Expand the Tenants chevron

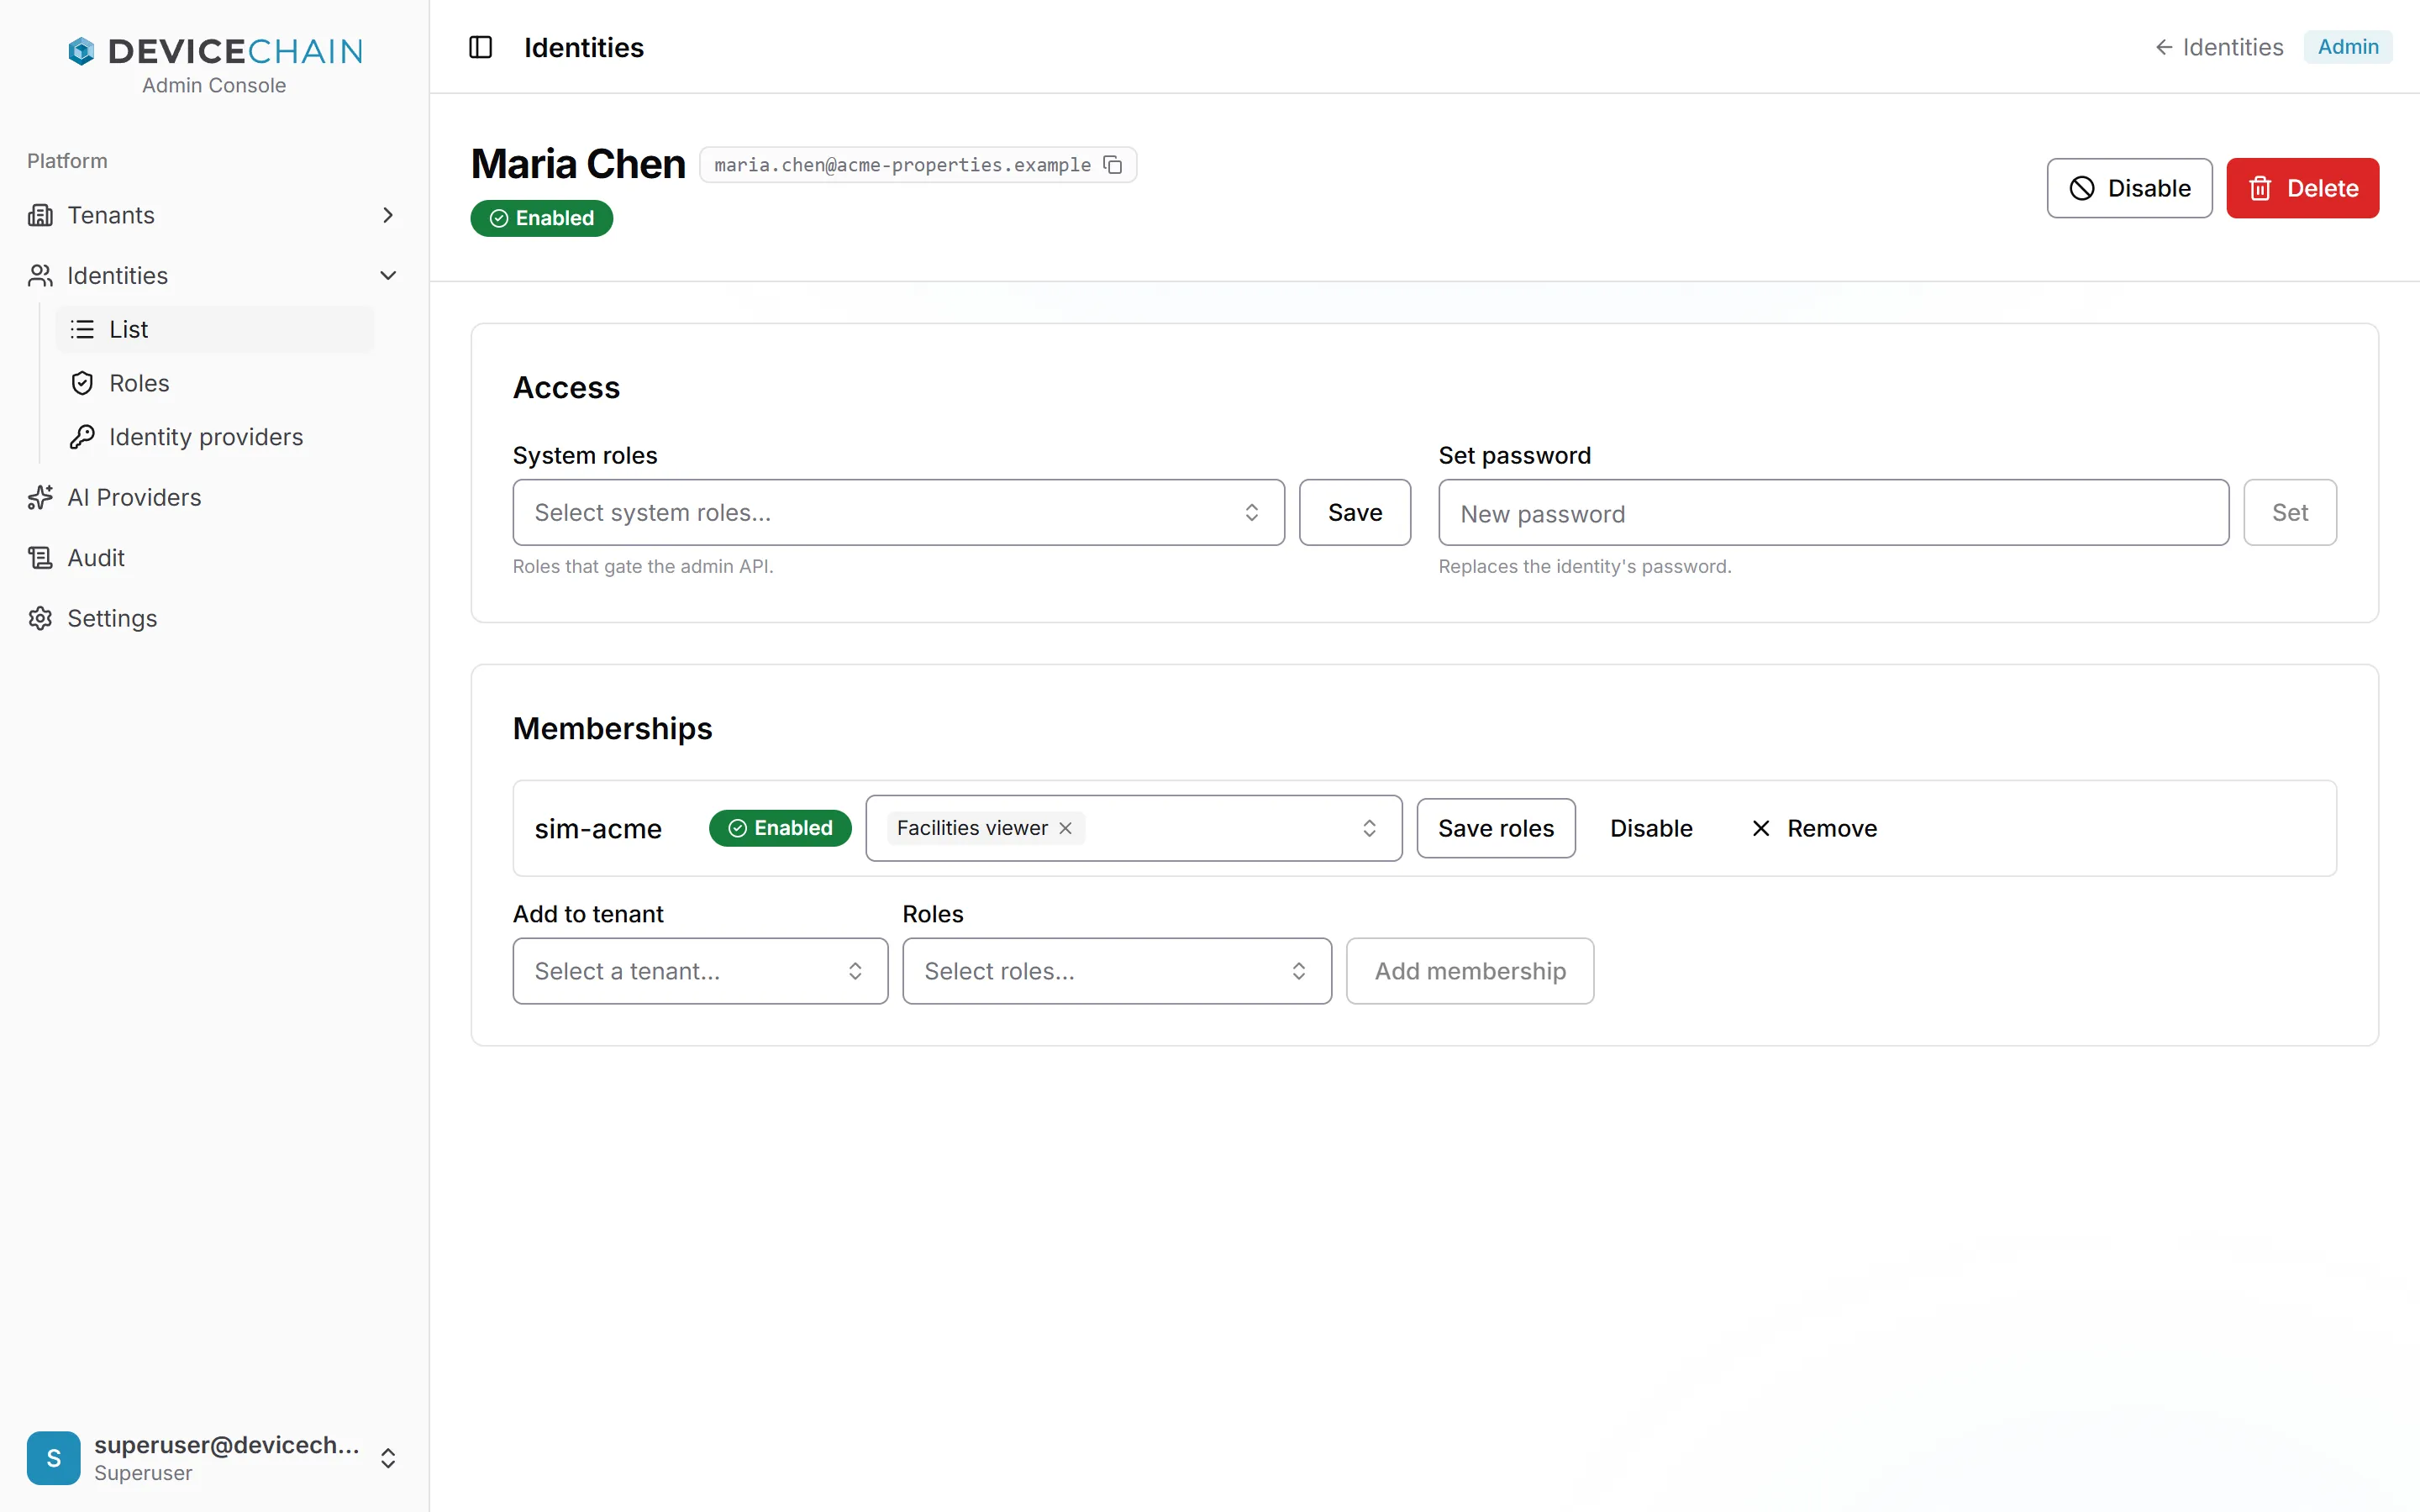pos(388,215)
